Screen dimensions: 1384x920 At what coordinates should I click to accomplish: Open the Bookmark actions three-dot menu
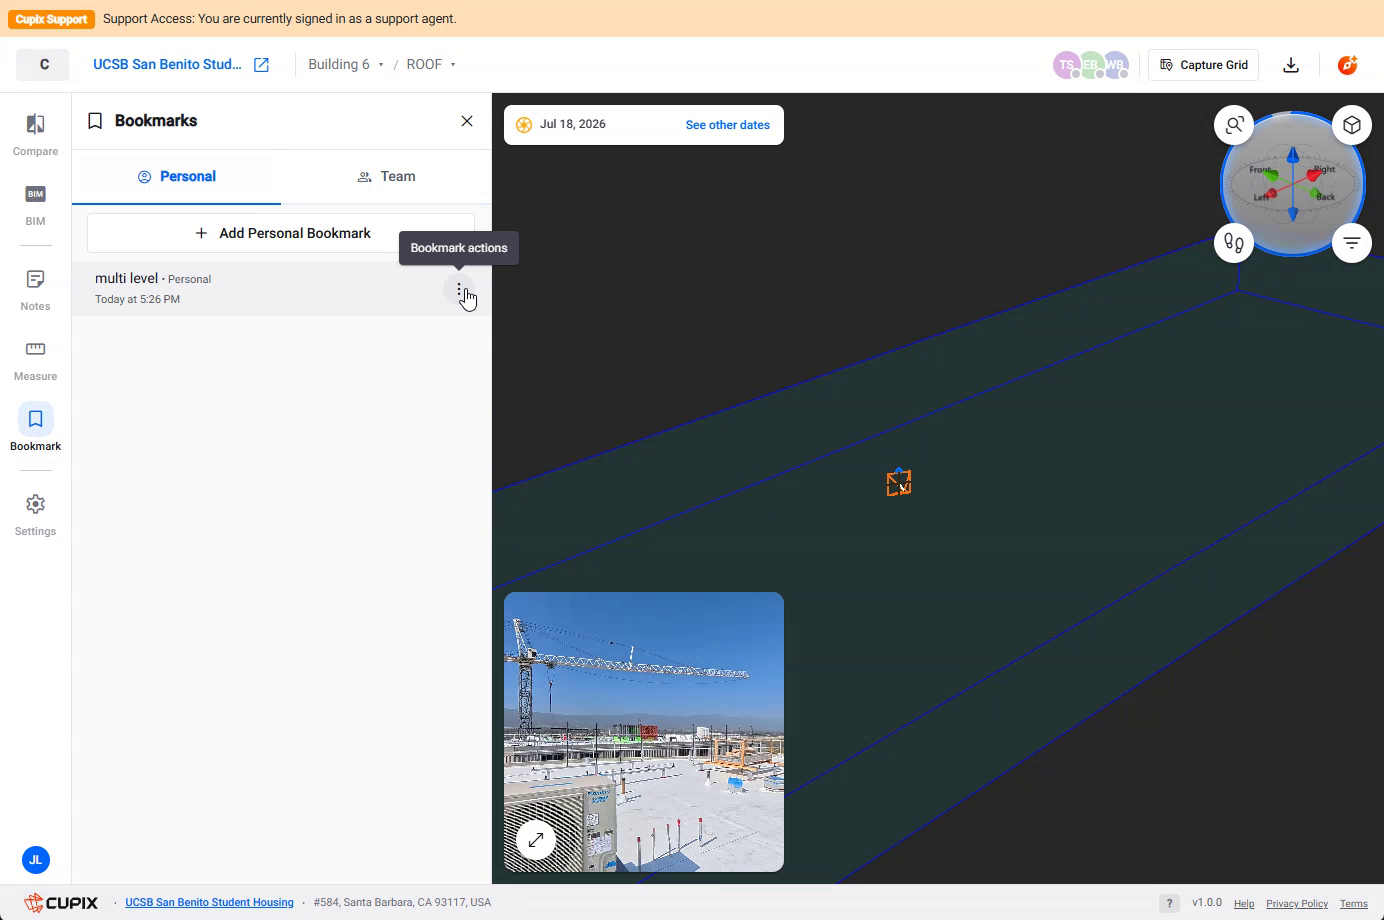[459, 290]
